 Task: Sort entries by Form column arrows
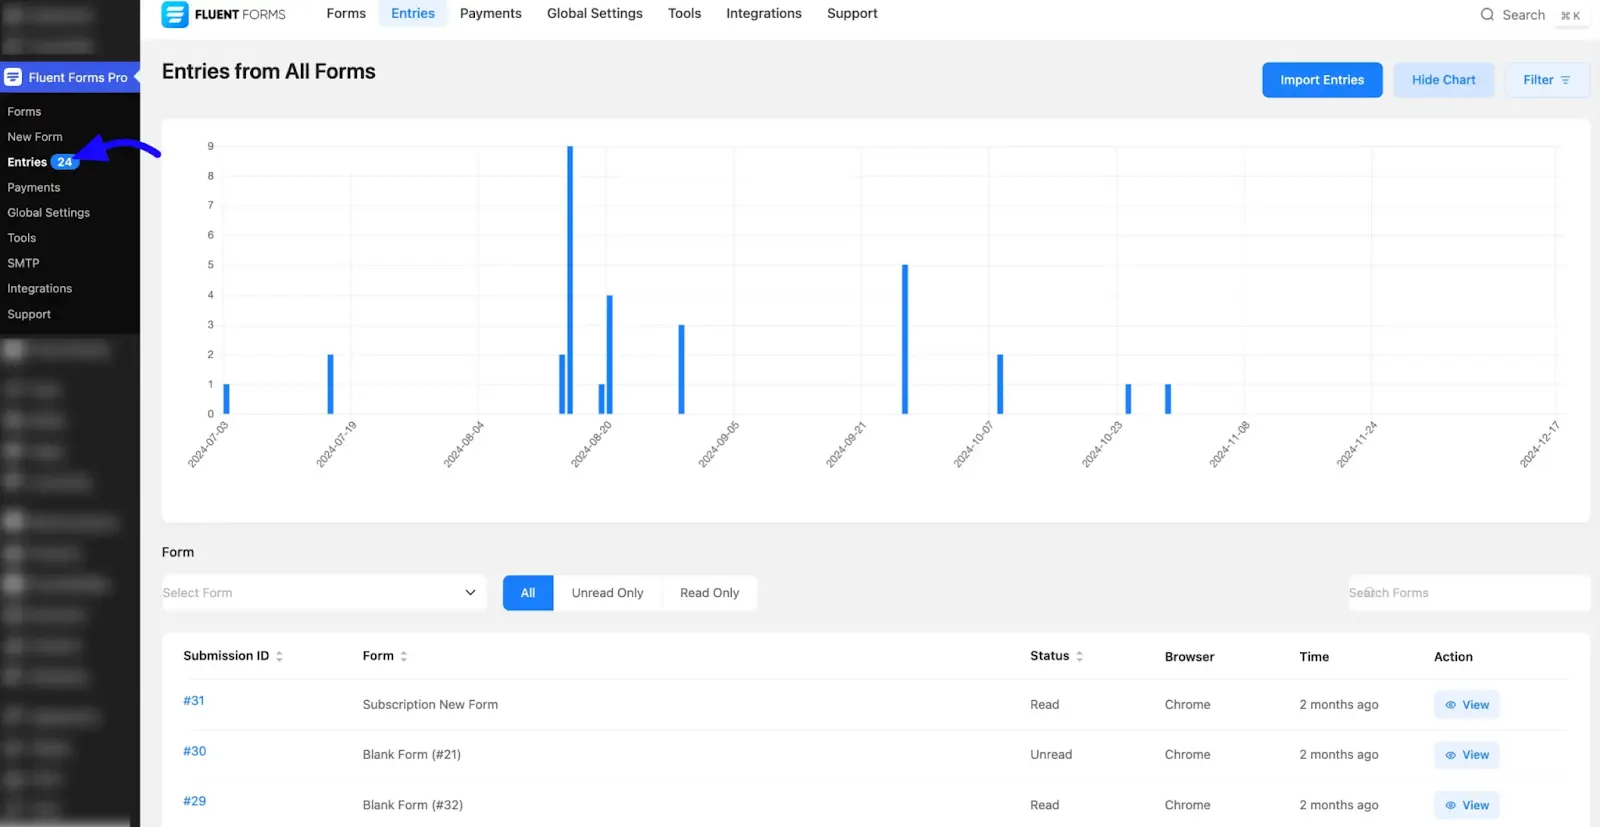pyautogui.click(x=403, y=657)
